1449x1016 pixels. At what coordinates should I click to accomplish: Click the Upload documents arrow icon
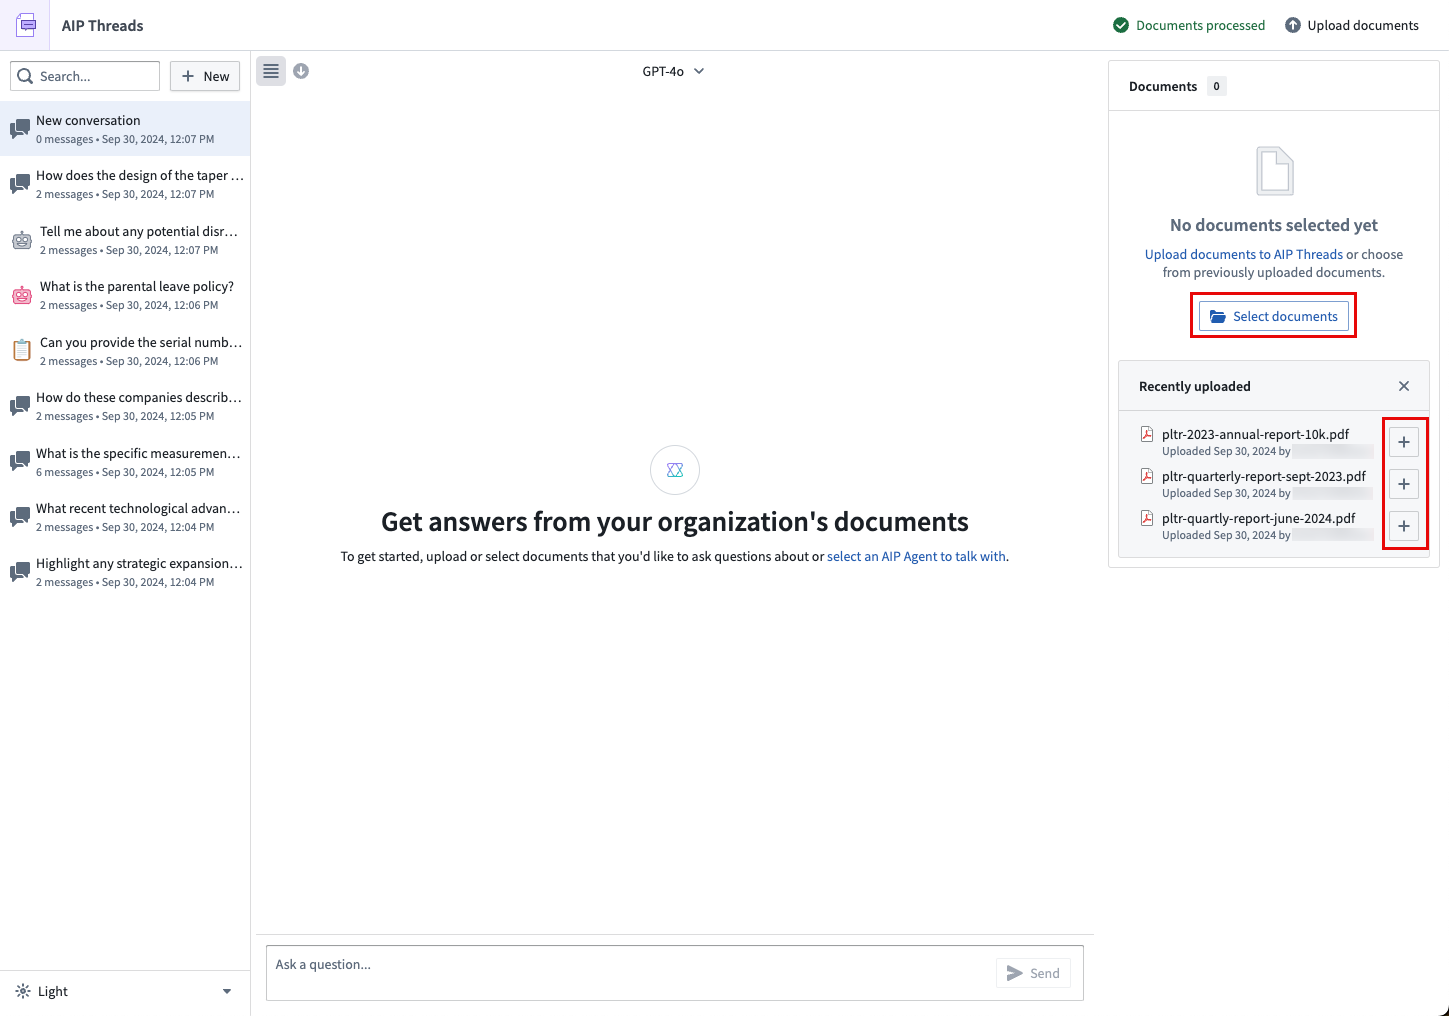click(x=1293, y=25)
